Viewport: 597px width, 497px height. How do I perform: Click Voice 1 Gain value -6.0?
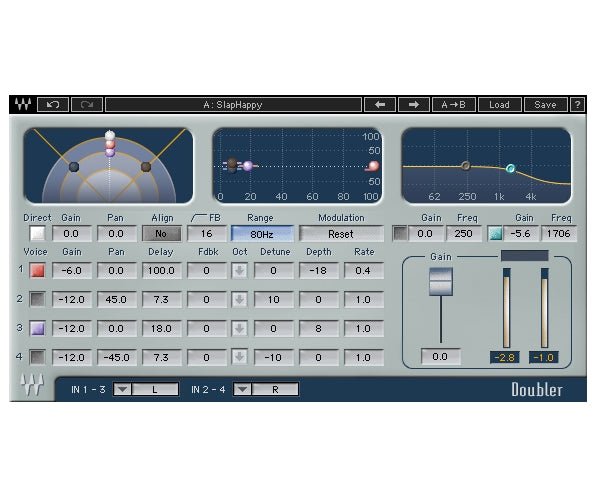[x=72, y=271]
